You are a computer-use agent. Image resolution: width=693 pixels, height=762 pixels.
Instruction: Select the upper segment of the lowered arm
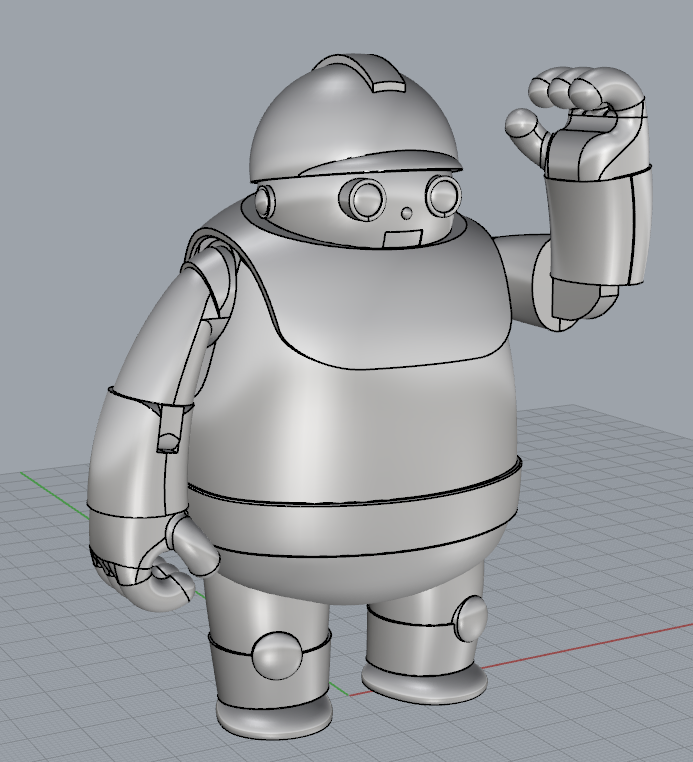(160, 335)
